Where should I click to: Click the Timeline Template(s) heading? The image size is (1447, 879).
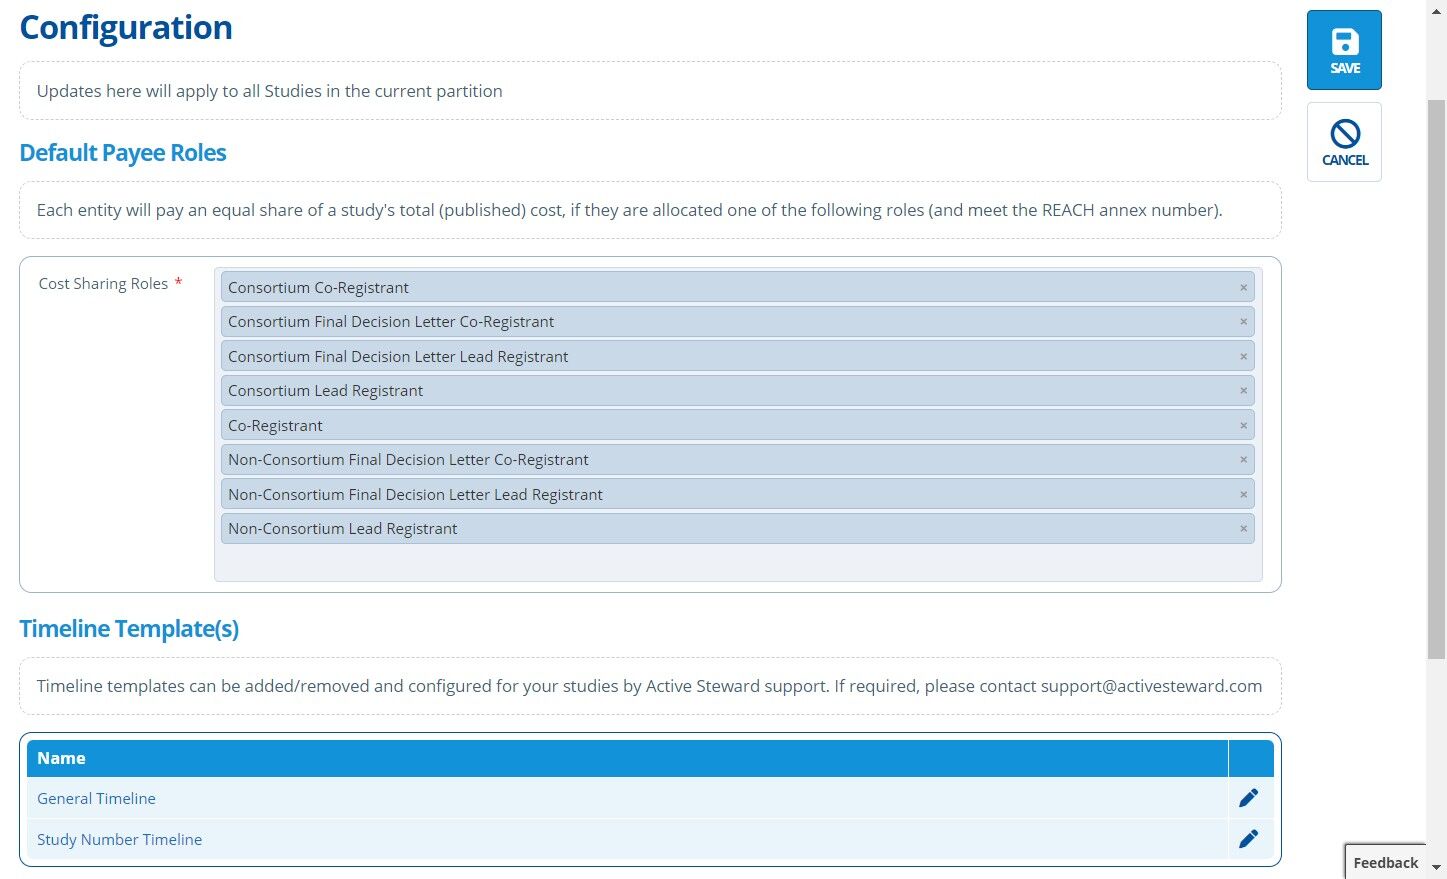pyautogui.click(x=129, y=629)
